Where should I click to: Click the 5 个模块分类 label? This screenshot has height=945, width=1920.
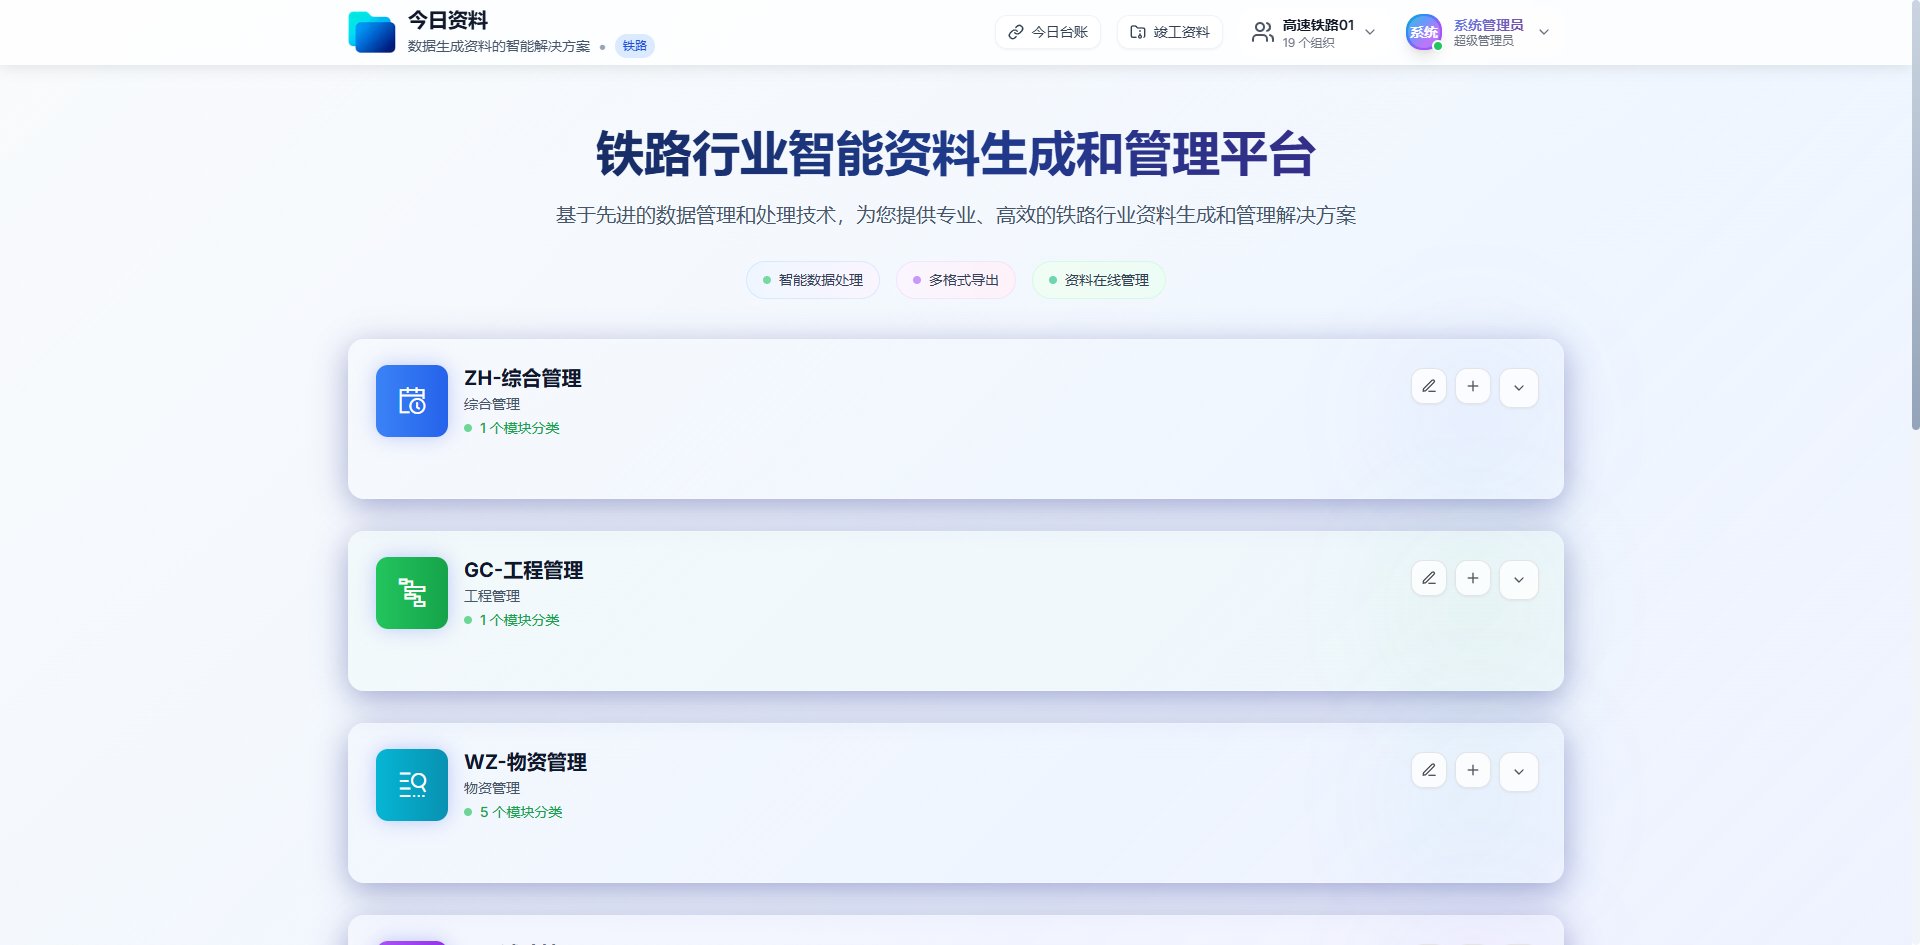click(x=521, y=812)
